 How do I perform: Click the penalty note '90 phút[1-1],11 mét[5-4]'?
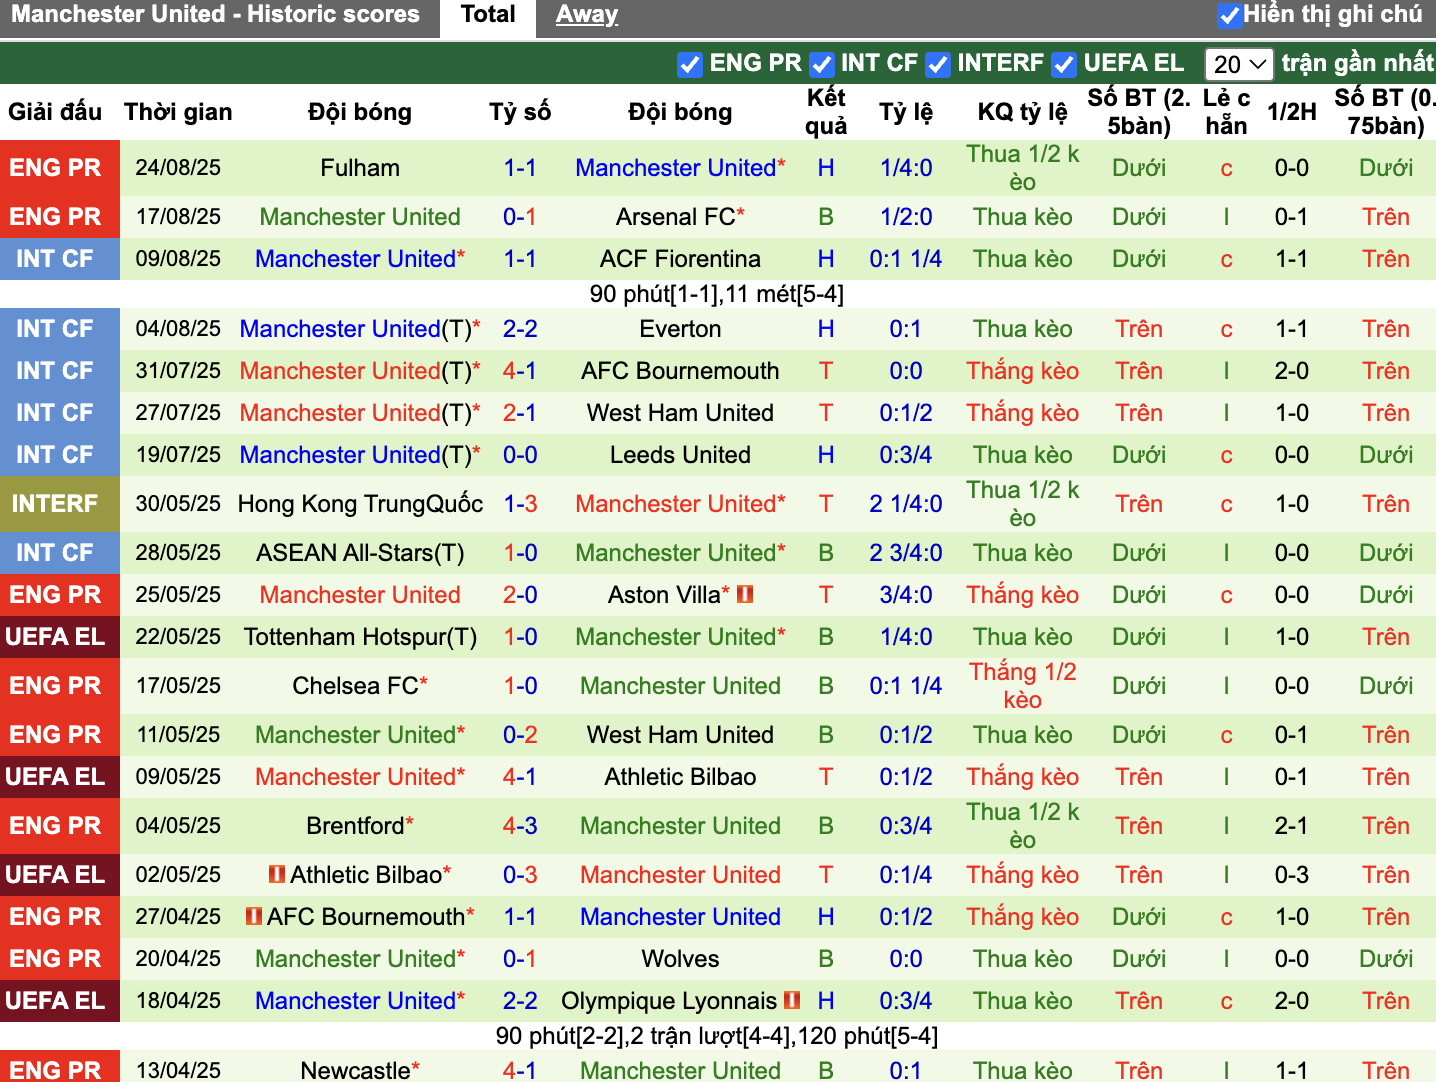pos(717,294)
